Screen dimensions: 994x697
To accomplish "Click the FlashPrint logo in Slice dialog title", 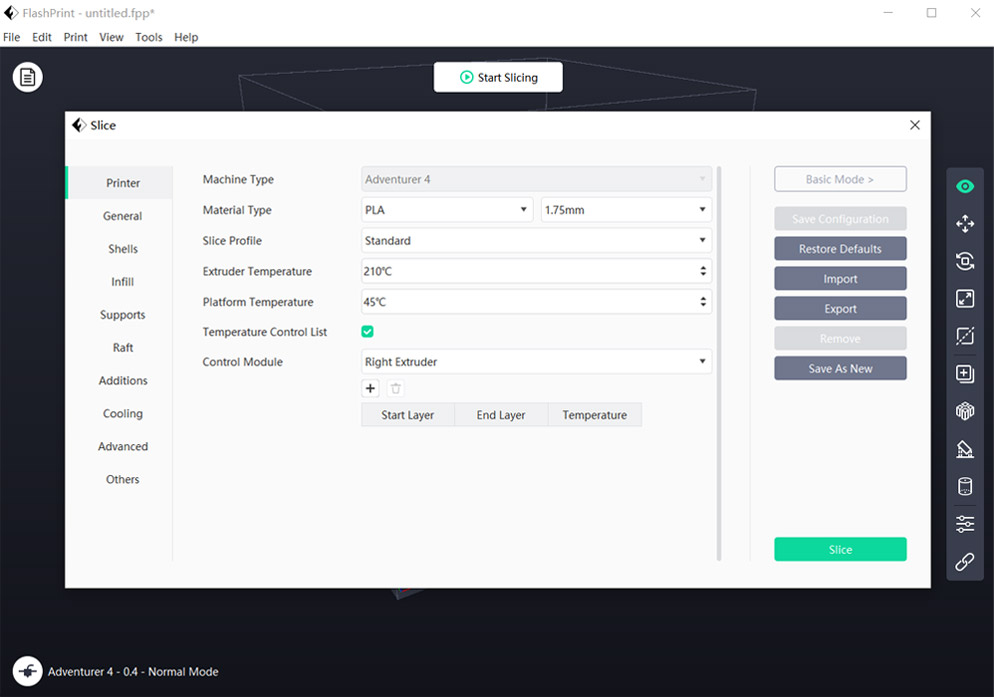I will pos(79,125).
